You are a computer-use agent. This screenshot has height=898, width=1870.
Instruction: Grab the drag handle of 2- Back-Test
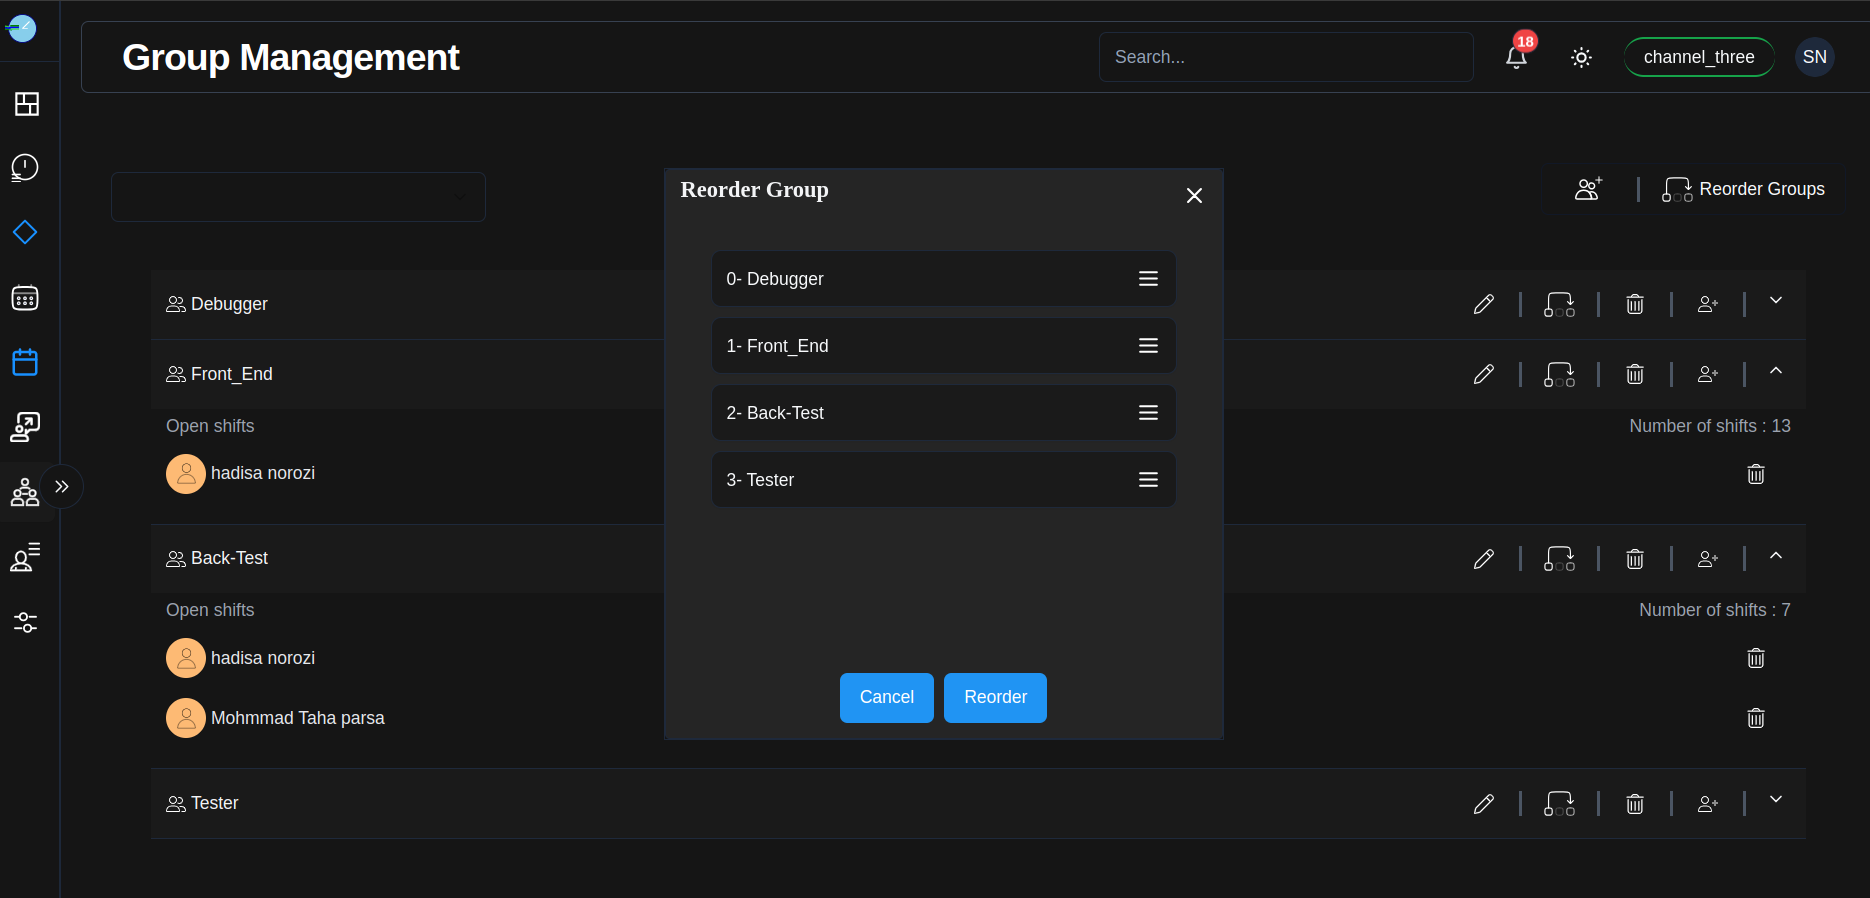tap(1148, 413)
